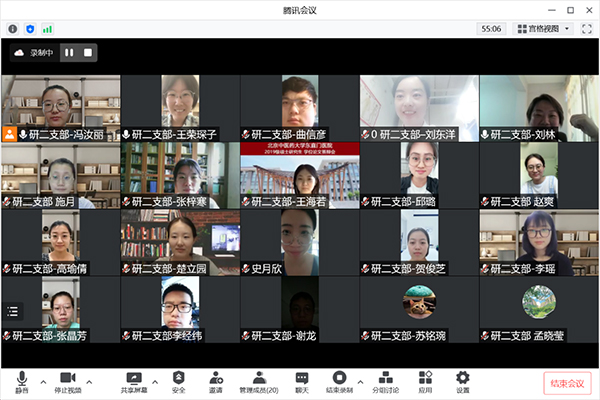The image size is (600, 400).
Task: Stop video with the camera button
Action: click(x=66, y=380)
